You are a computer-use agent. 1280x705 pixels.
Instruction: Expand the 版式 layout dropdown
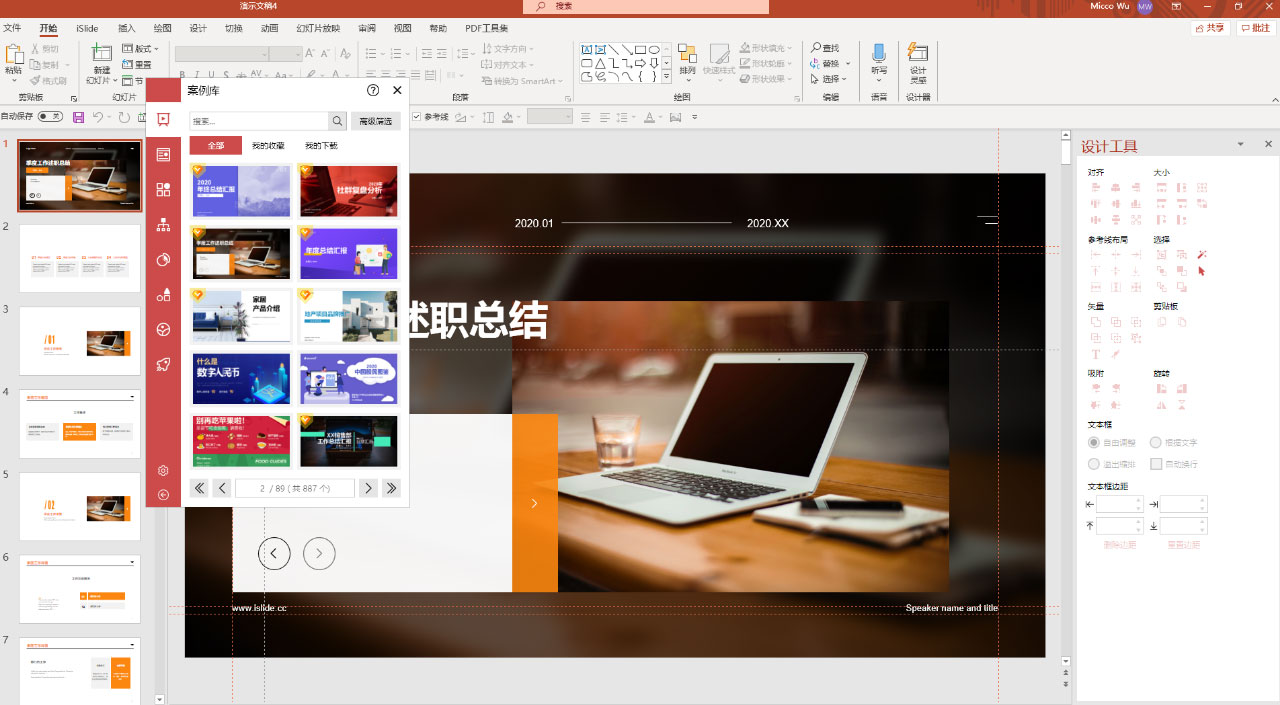point(142,48)
